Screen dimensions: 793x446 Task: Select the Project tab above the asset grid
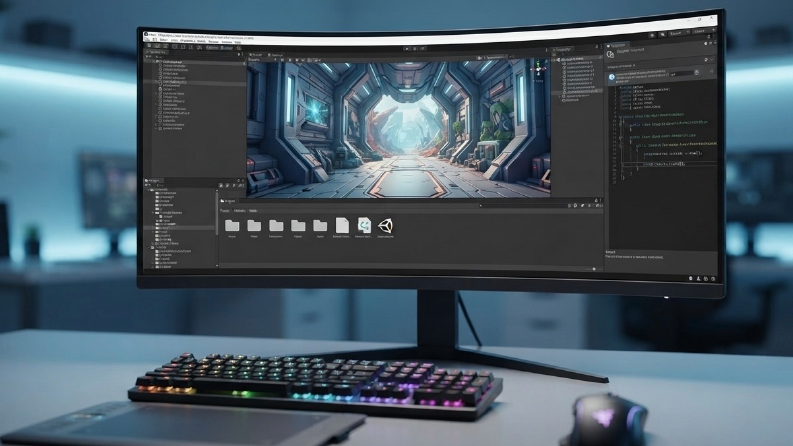pyautogui.click(x=229, y=201)
